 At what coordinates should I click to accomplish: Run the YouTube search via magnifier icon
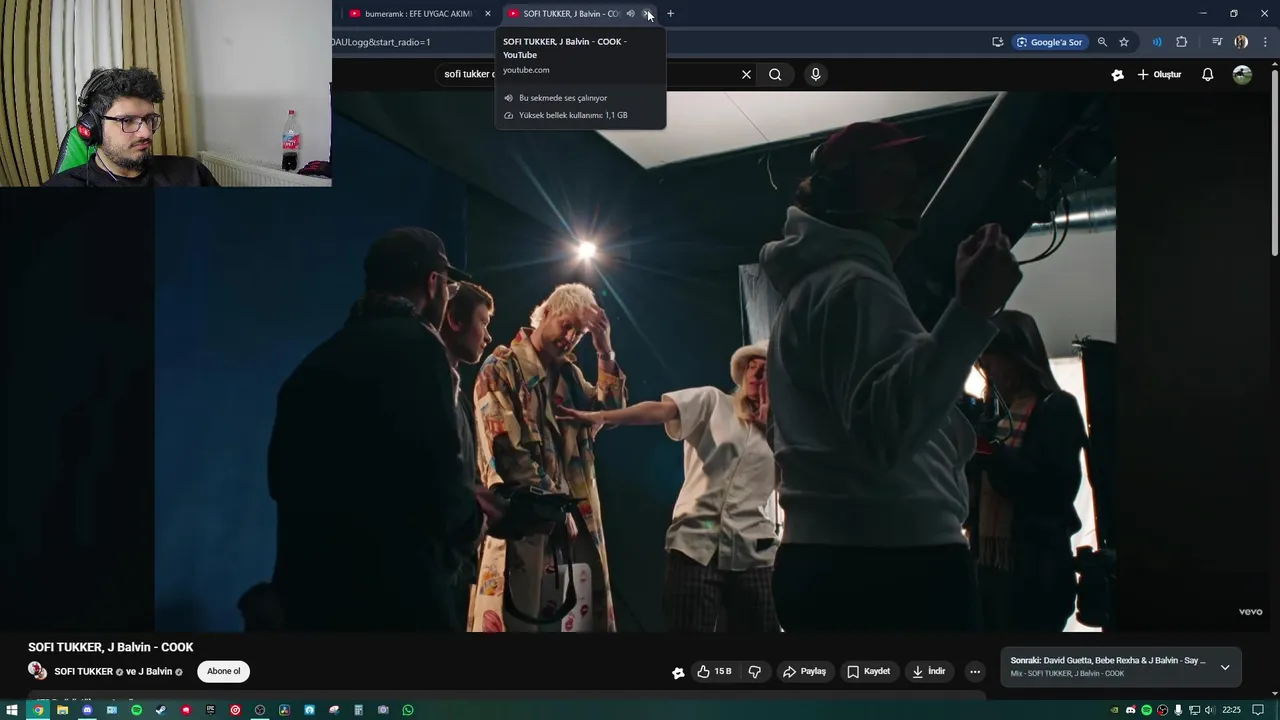pyautogui.click(x=775, y=74)
